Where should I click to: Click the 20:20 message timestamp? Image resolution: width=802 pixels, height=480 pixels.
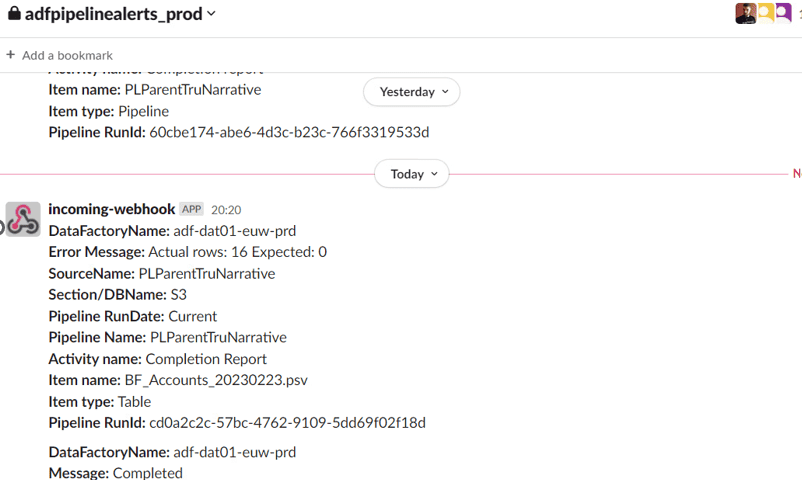click(x=226, y=210)
